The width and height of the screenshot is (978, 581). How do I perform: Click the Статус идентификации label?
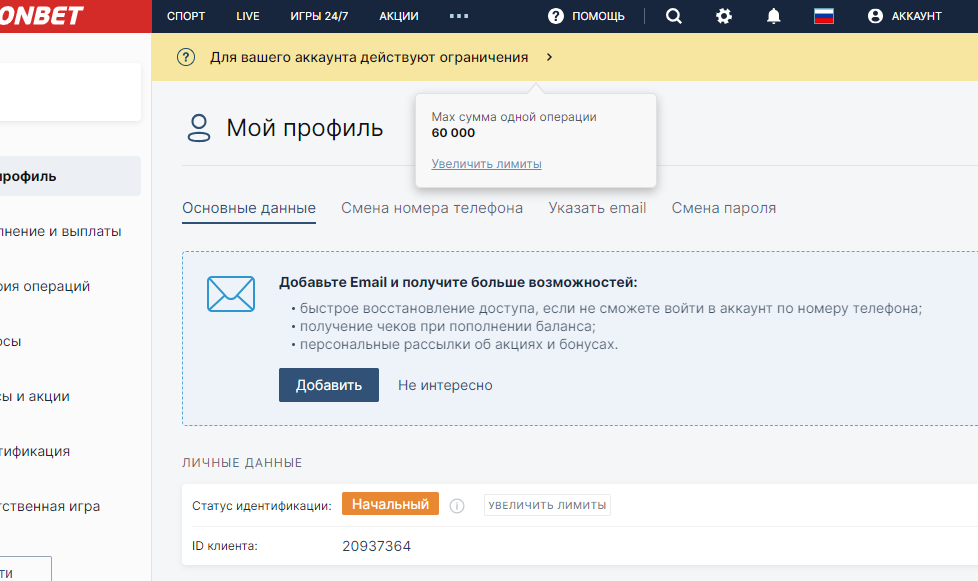click(262, 506)
